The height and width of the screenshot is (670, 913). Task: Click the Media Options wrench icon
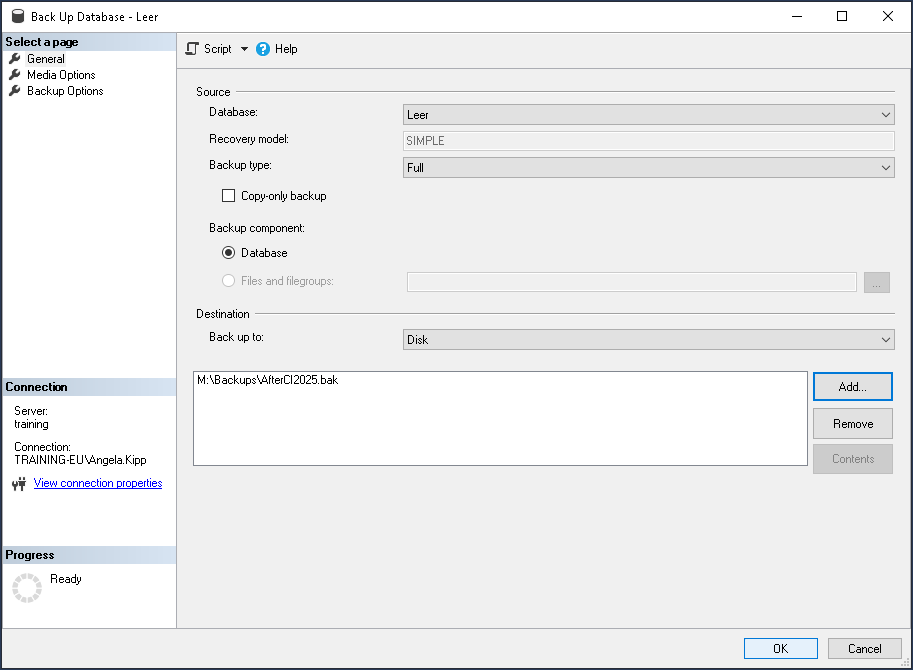point(15,75)
